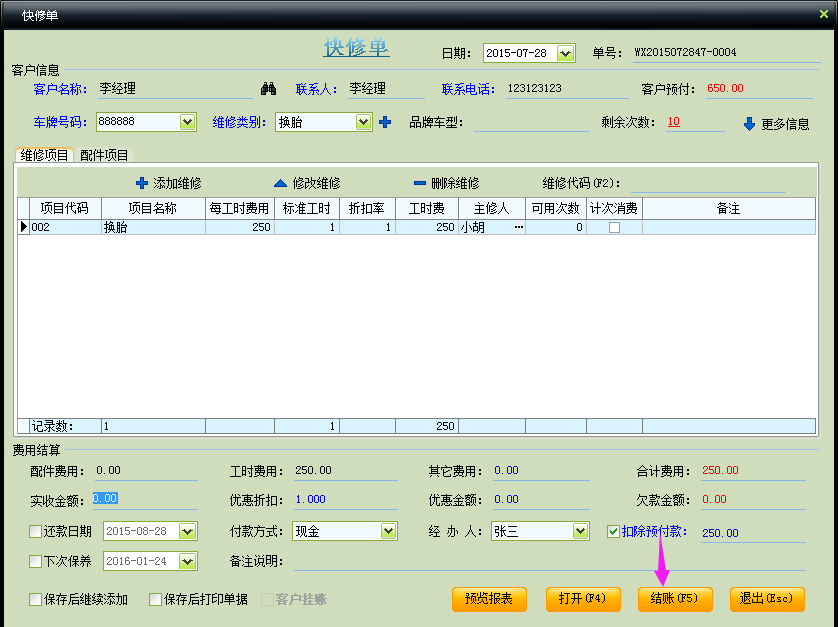
Task: Enable the 还款日期 checkbox
Action: 35,531
